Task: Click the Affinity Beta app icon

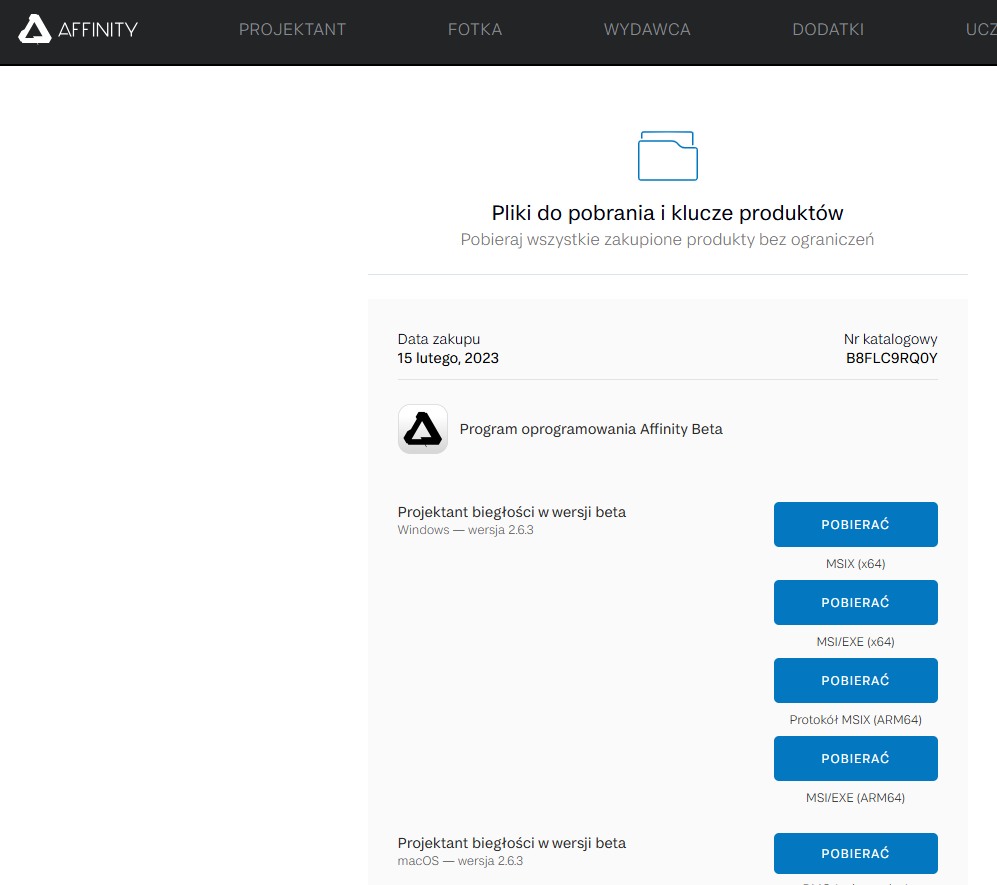Action: (x=423, y=429)
